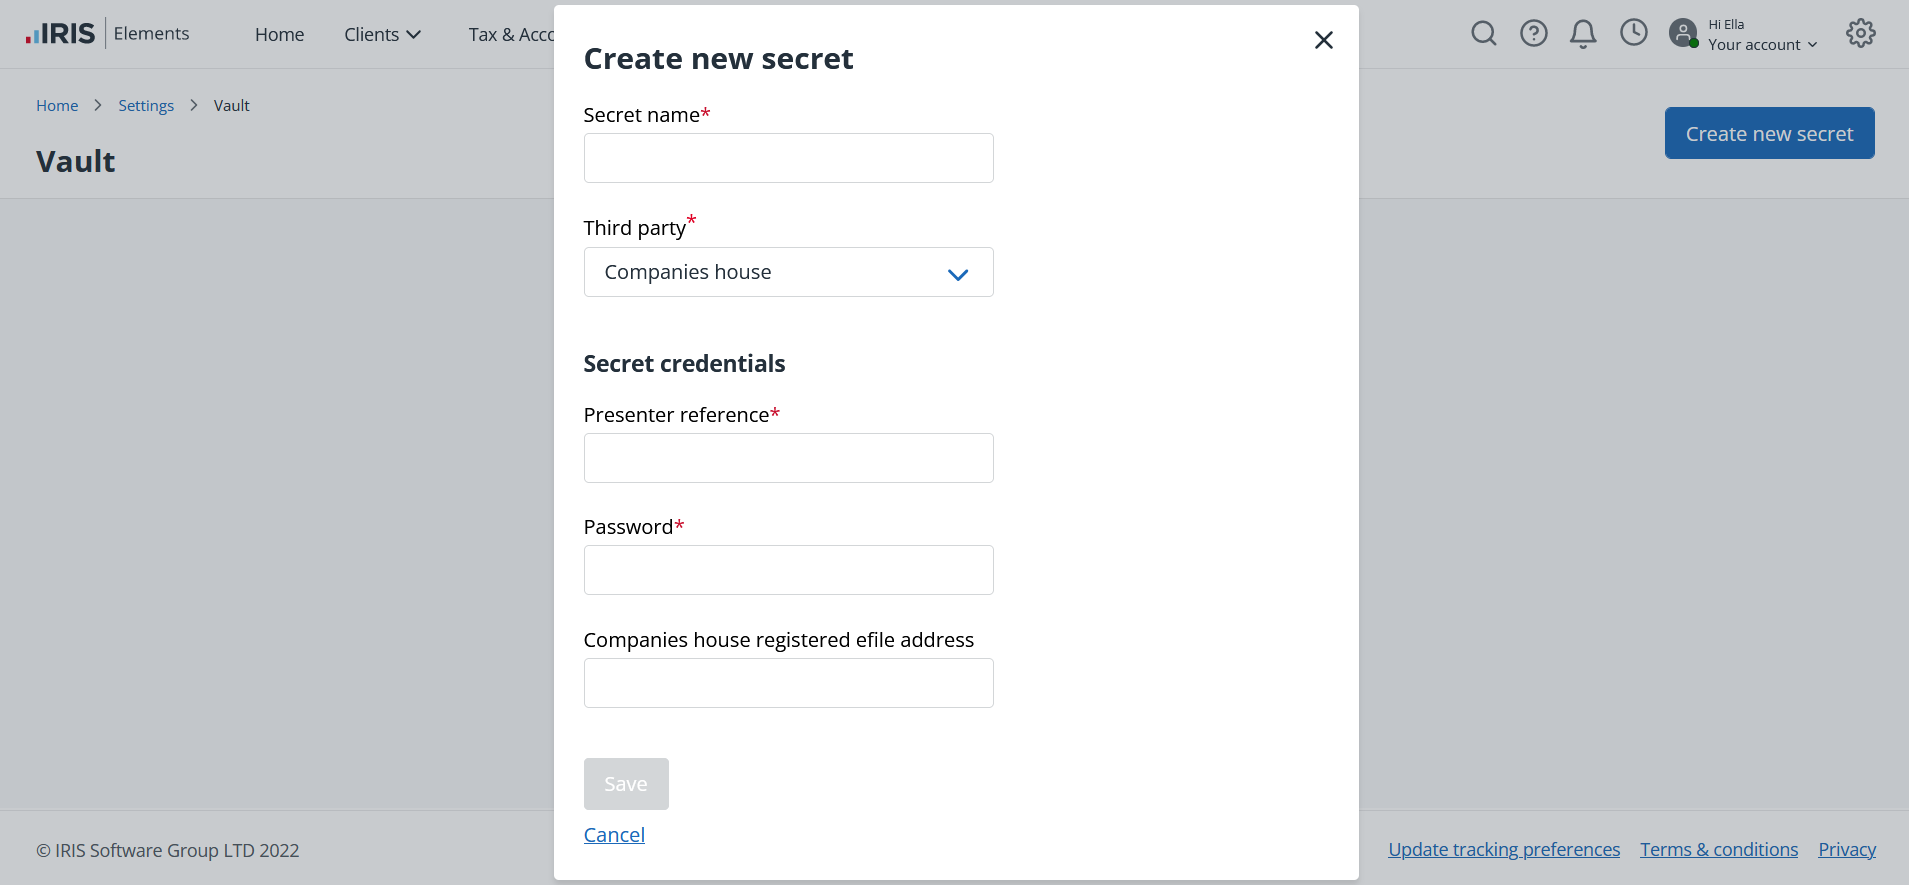1909x885 pixels.
Task: Click the Cancel link
Action: pyautogui.click(x=614, y=835)
